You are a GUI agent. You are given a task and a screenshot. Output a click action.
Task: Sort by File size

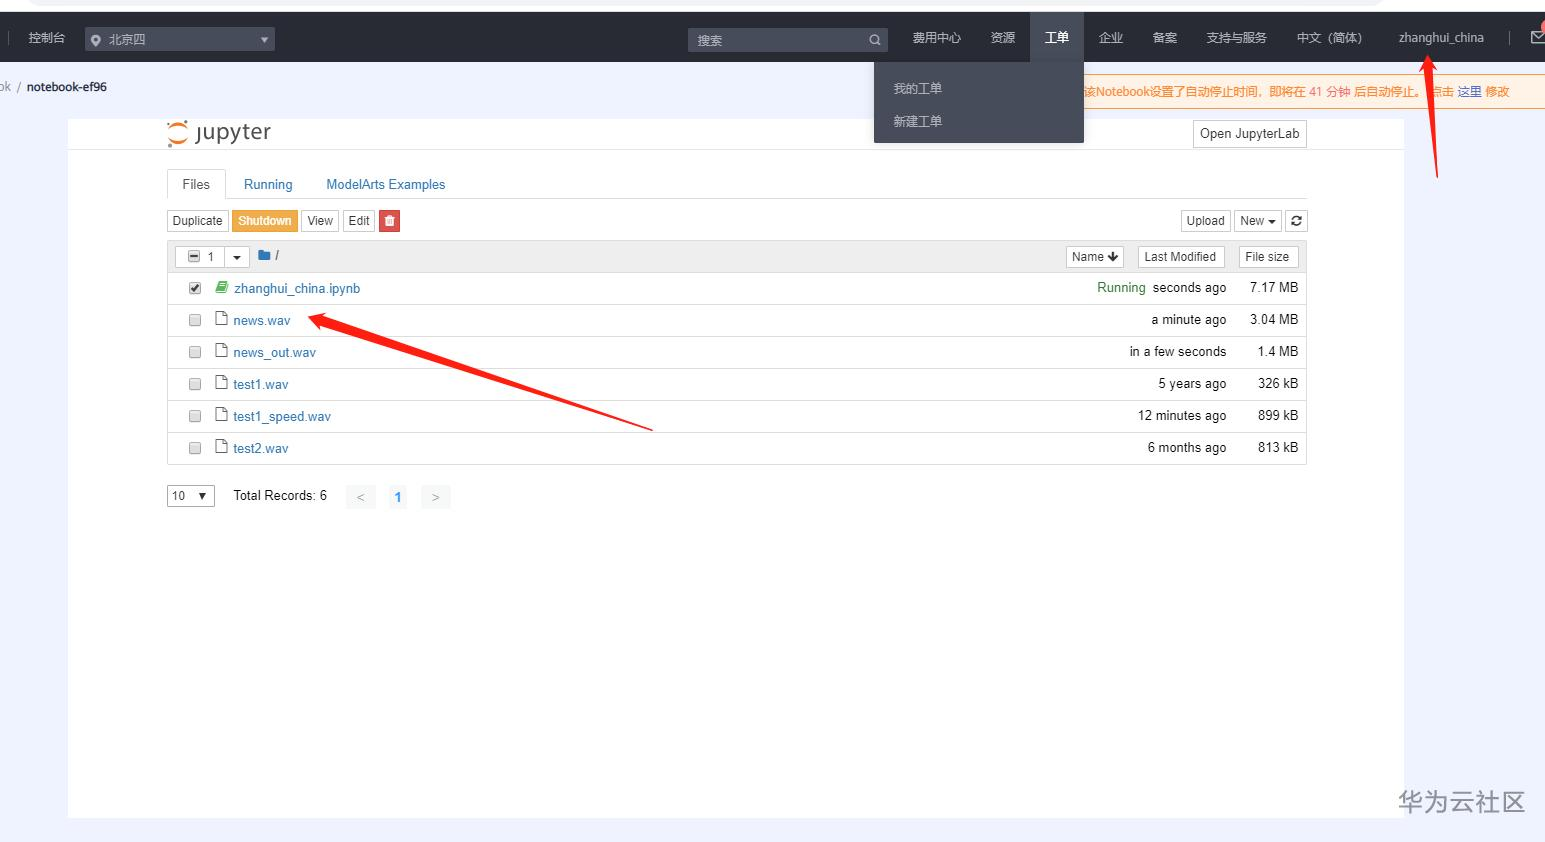[x=1267, y=257]
